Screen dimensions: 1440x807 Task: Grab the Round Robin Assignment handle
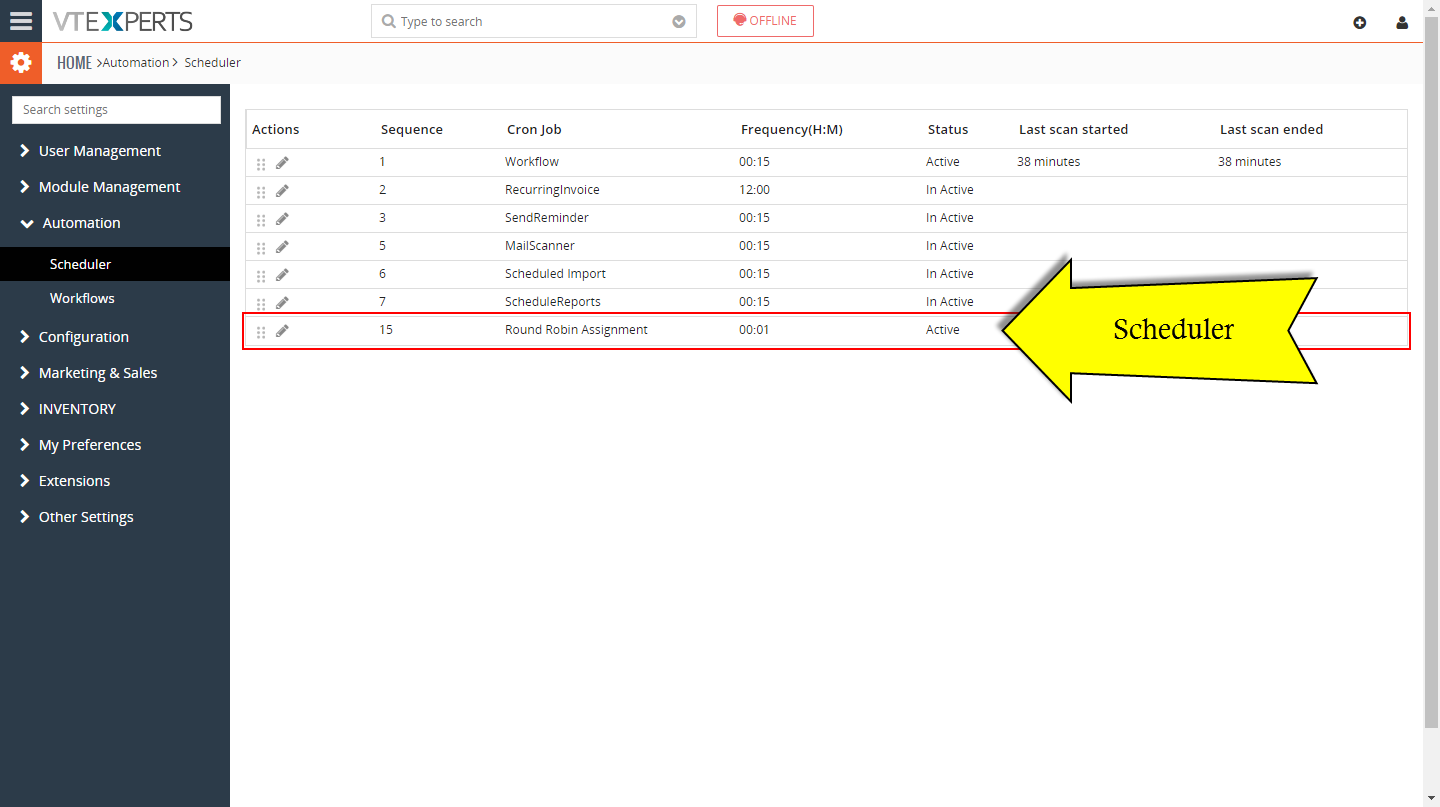tap(261, 331)
